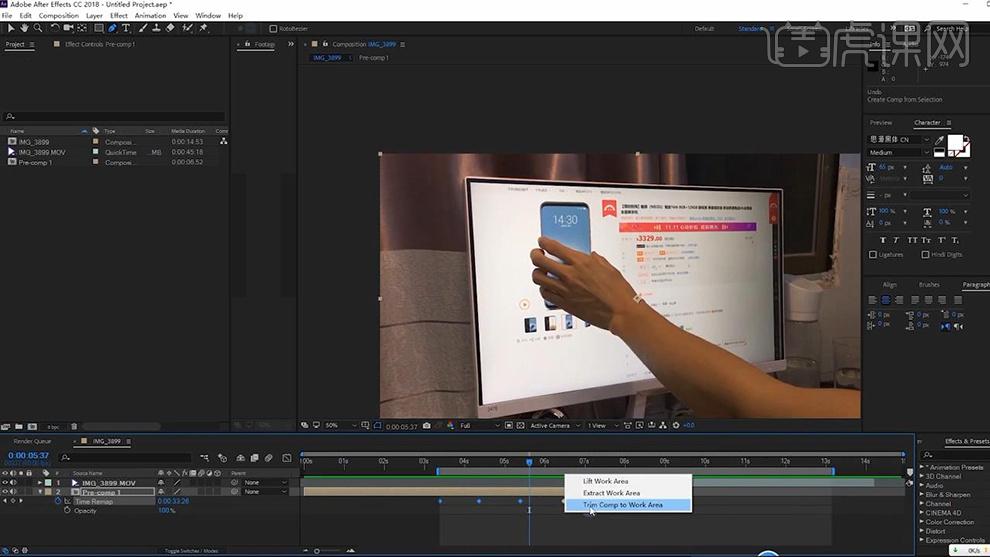Click Toggle Switches / Modes button
This screenshot has height=557, width=990.
(191, 551)
